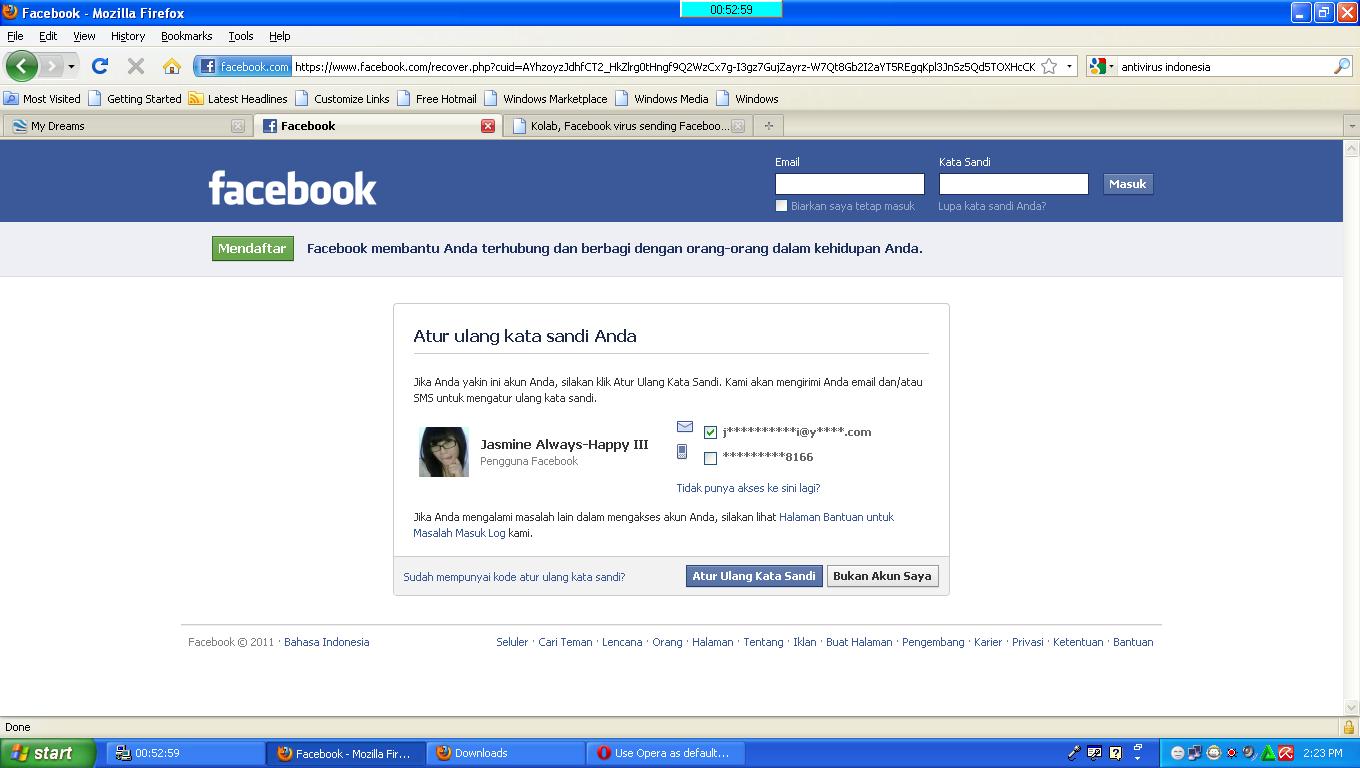This screenshot has width=1360, height=768.
Task: Open the Tools menu
Action: pos(241,36)
